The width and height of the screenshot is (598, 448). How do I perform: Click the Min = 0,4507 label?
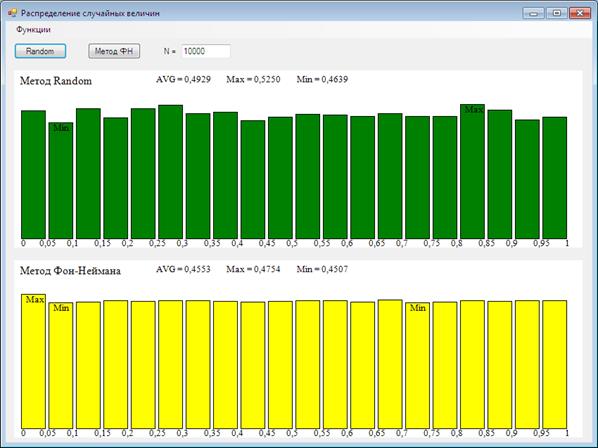point(322,269)
